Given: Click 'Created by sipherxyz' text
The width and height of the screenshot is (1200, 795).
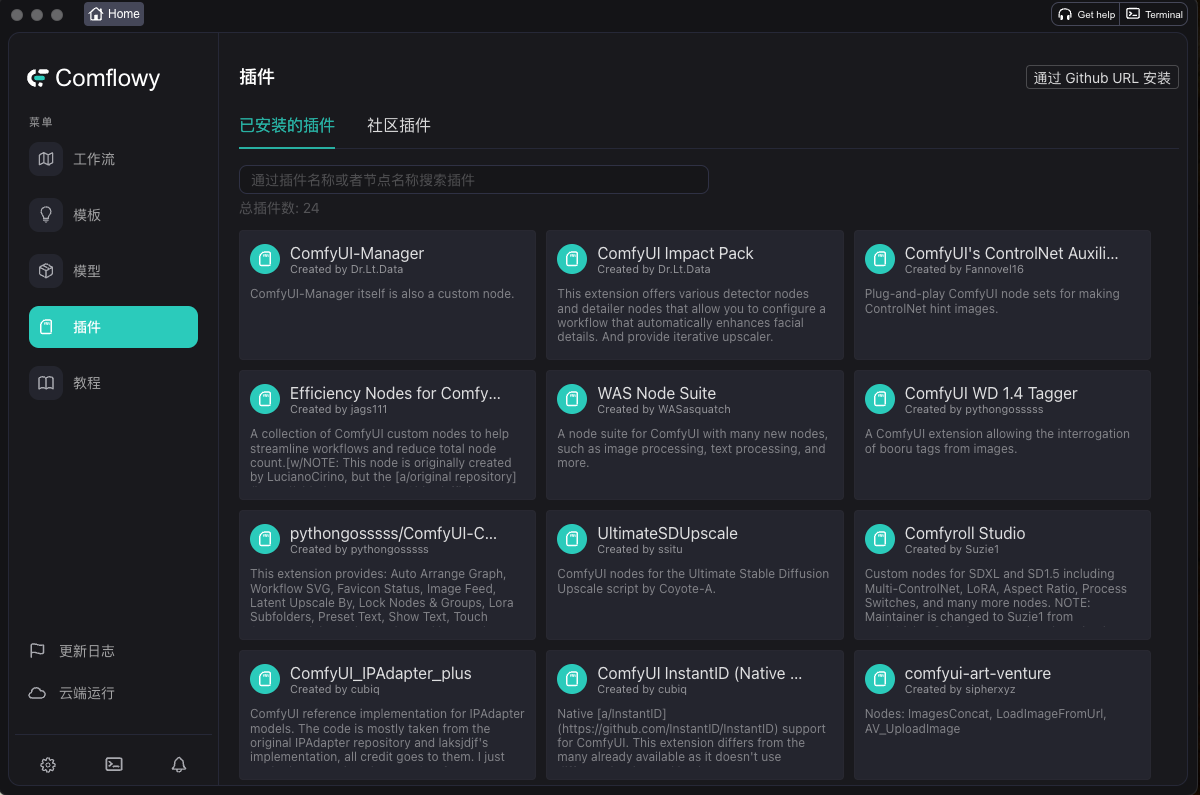Looking at the screenshot, I should [x=961, y=690].
